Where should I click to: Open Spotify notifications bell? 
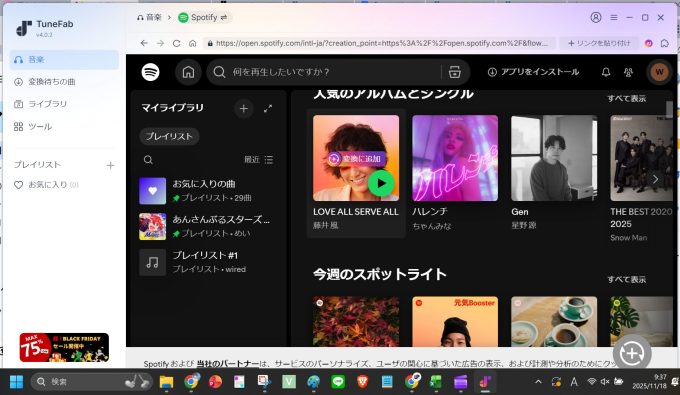click(606, 72)
